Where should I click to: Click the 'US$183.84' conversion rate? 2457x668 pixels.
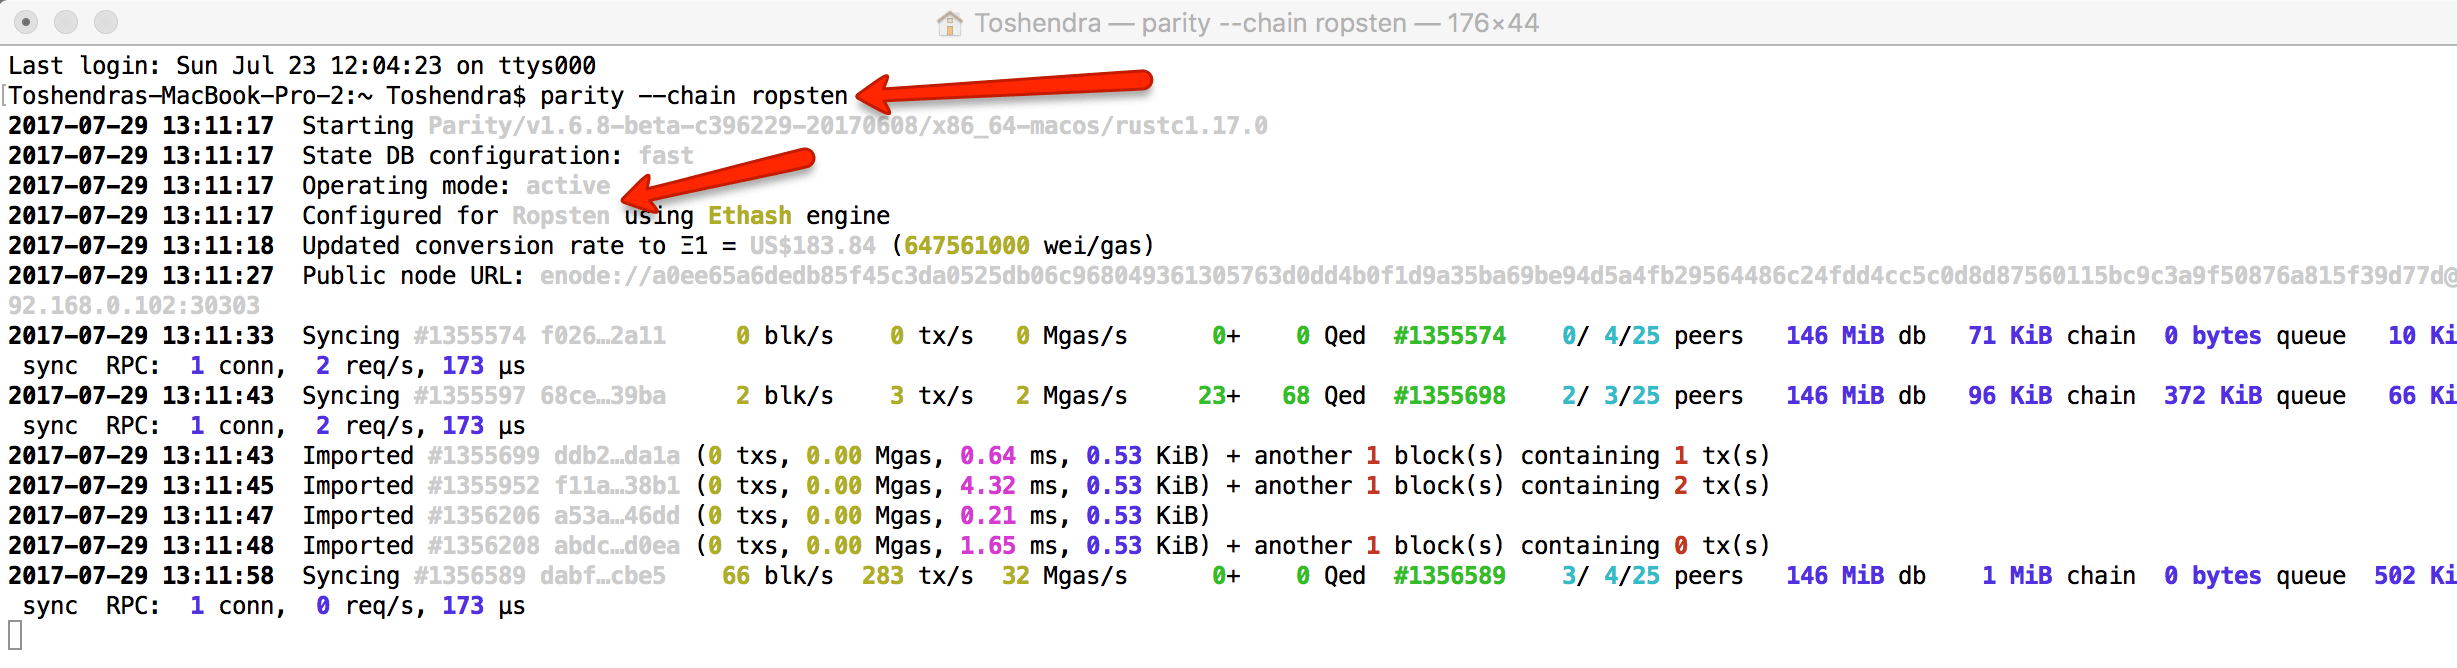[813, 246]
